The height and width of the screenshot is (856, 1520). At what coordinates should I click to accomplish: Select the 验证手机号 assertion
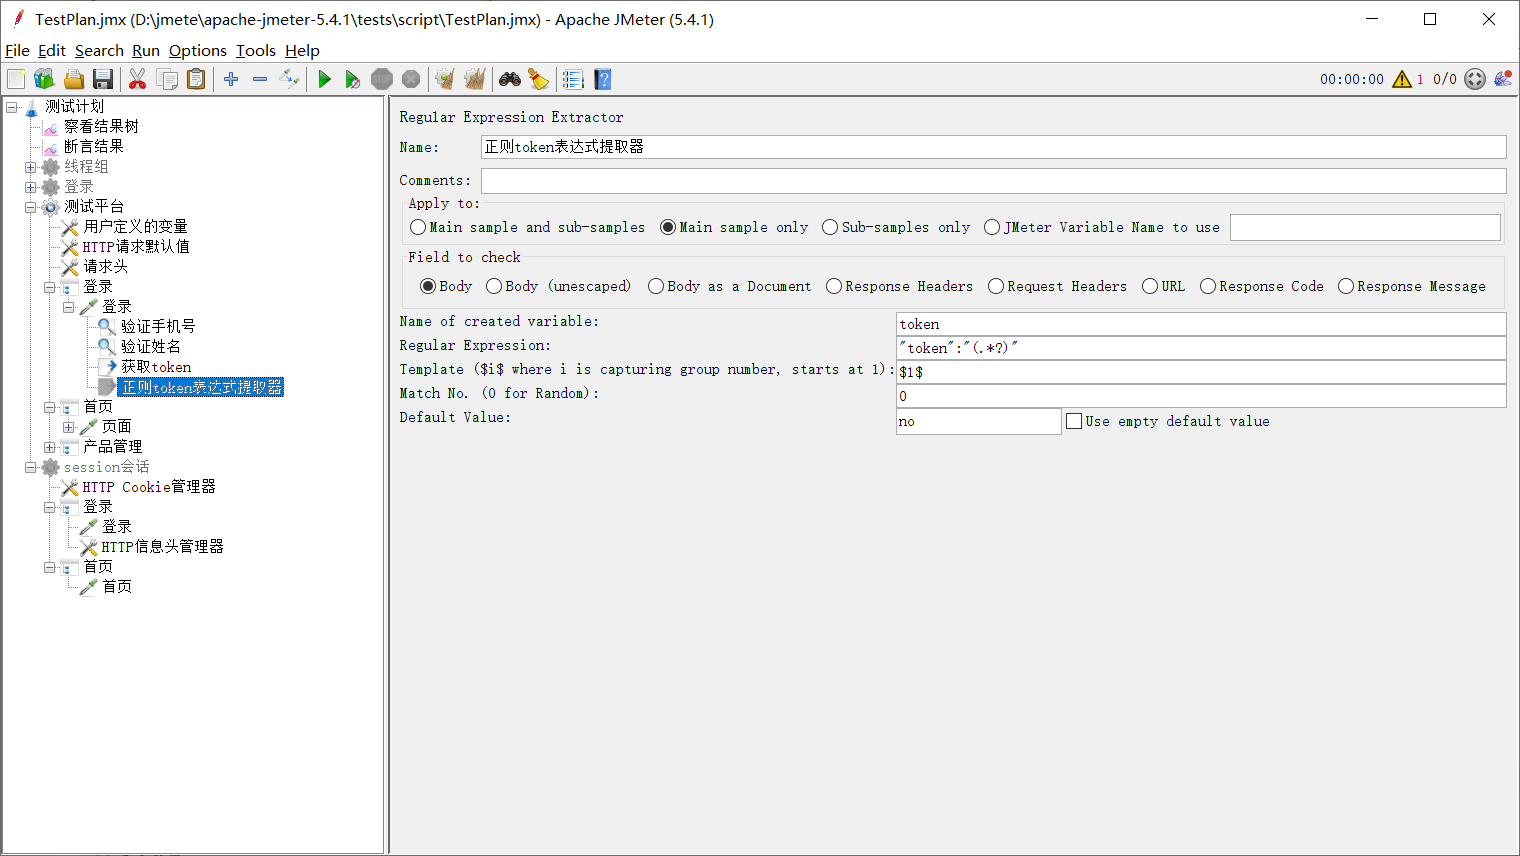pyautogui.click(x=158, y=326)
